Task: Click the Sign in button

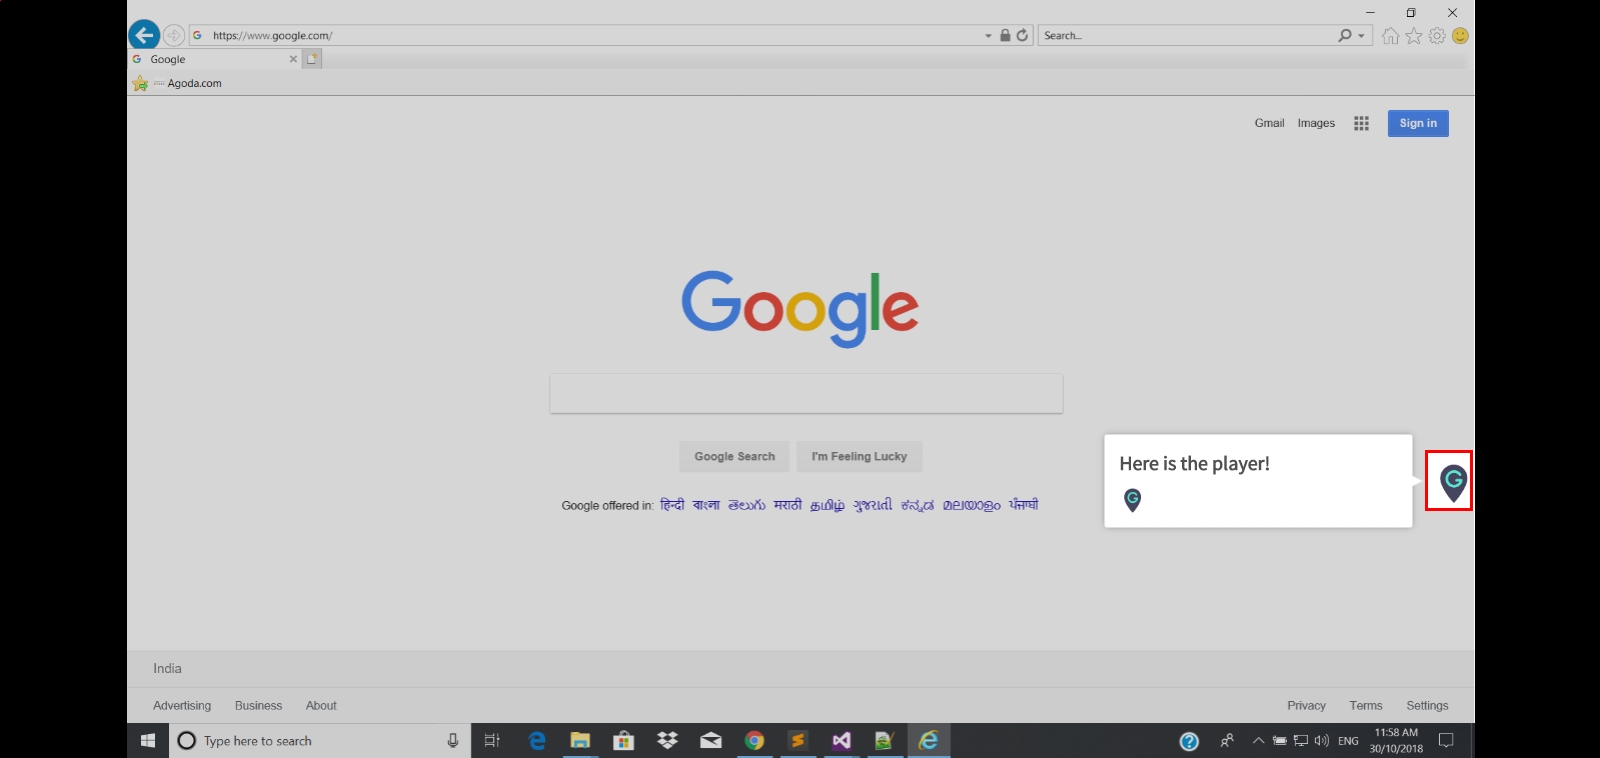Action: (x=1418, y=123)
